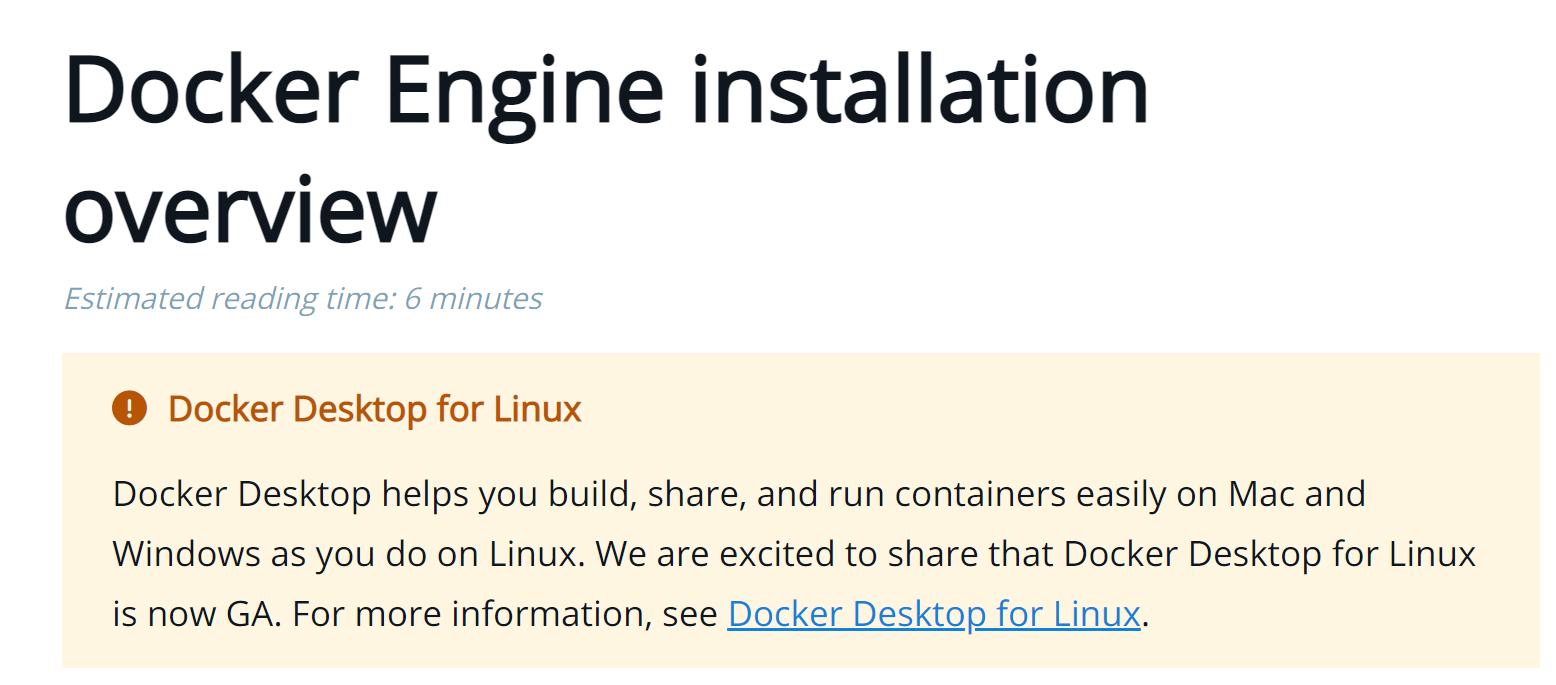This screenshot has width=1556, height=685.
Task: Click the word Engine in the page title
Action: click(524, 90)
